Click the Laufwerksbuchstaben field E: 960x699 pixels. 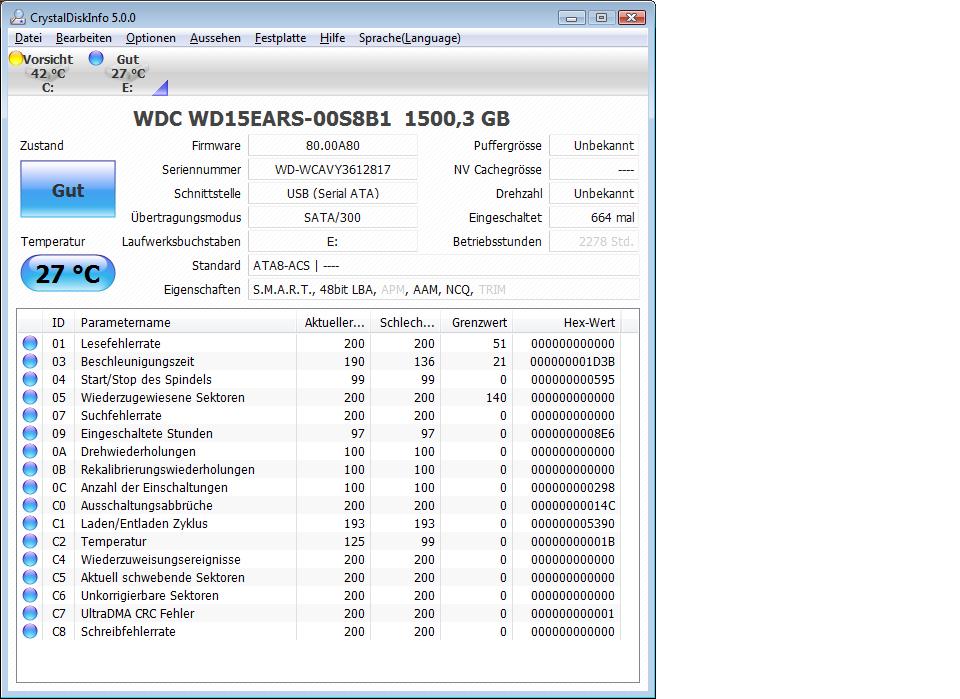tap(332, 241)
